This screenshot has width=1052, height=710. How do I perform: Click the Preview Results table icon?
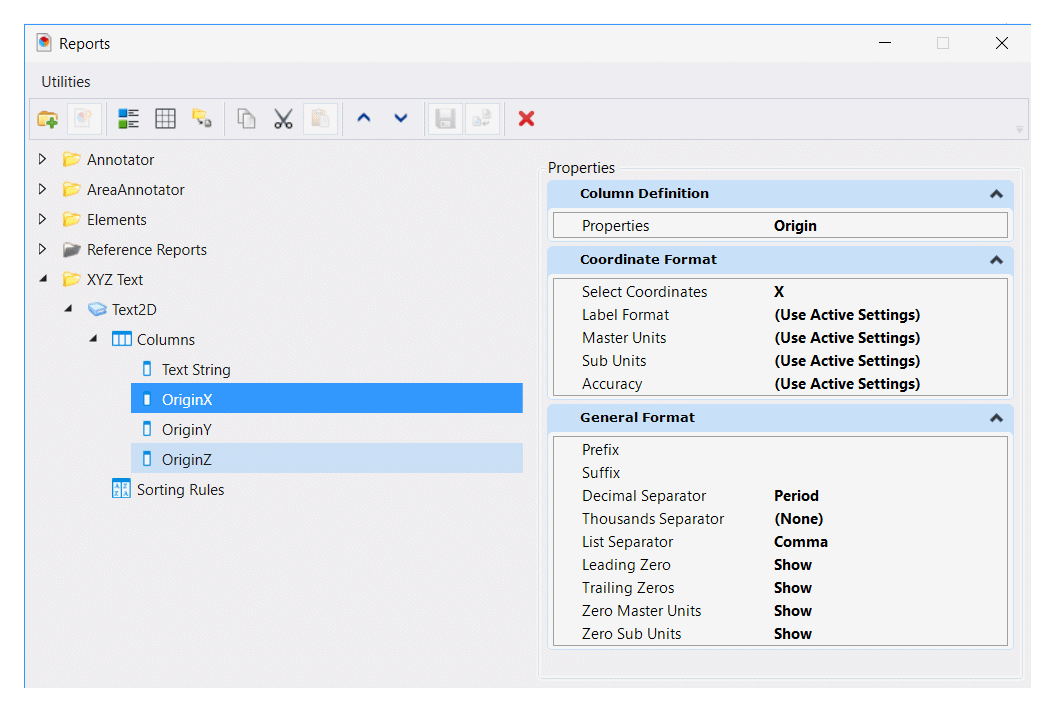click(165, 119)
